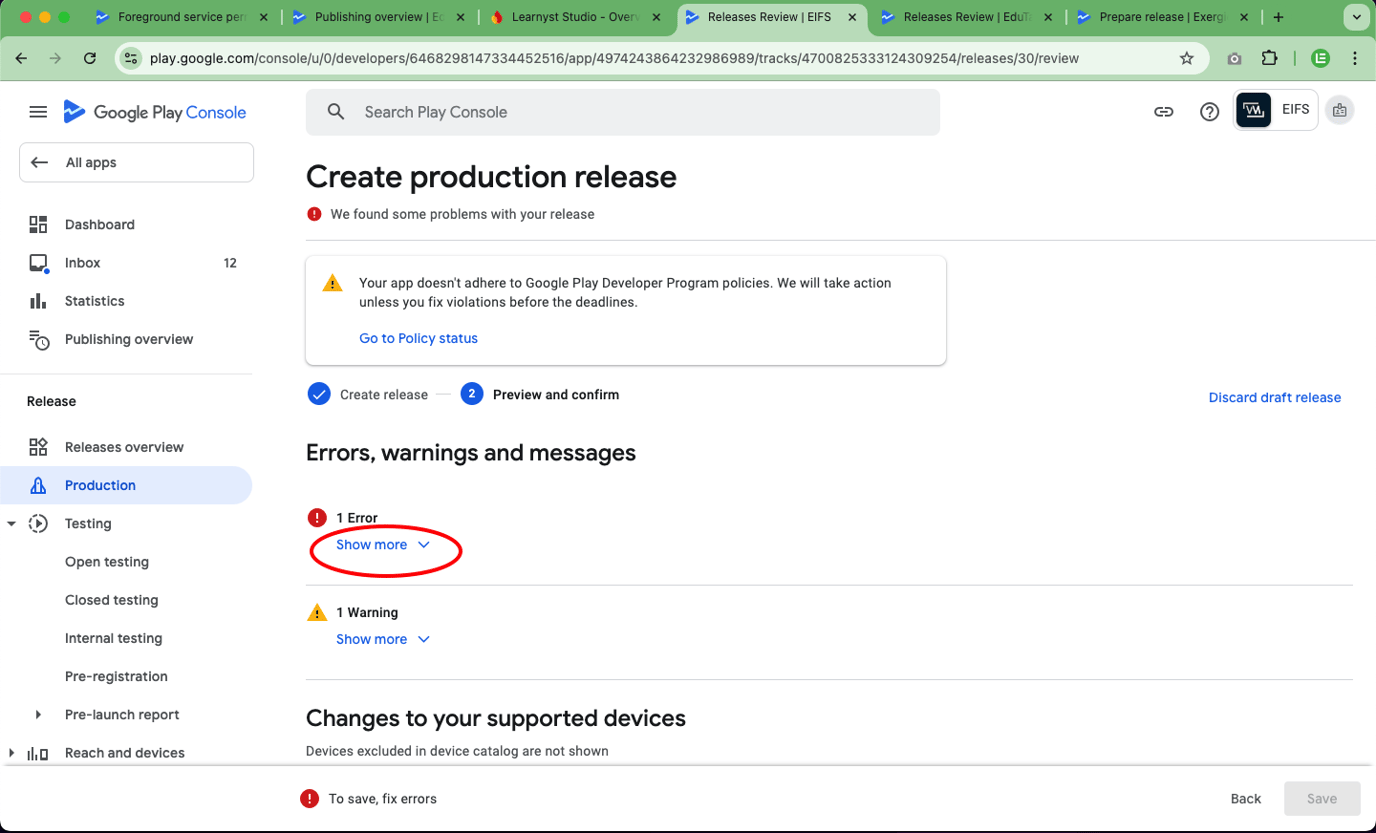Open Publishing overview in the sidebar
This screenshot has width=1376, height=833.
pyautogui.click(x=129, y=339)
